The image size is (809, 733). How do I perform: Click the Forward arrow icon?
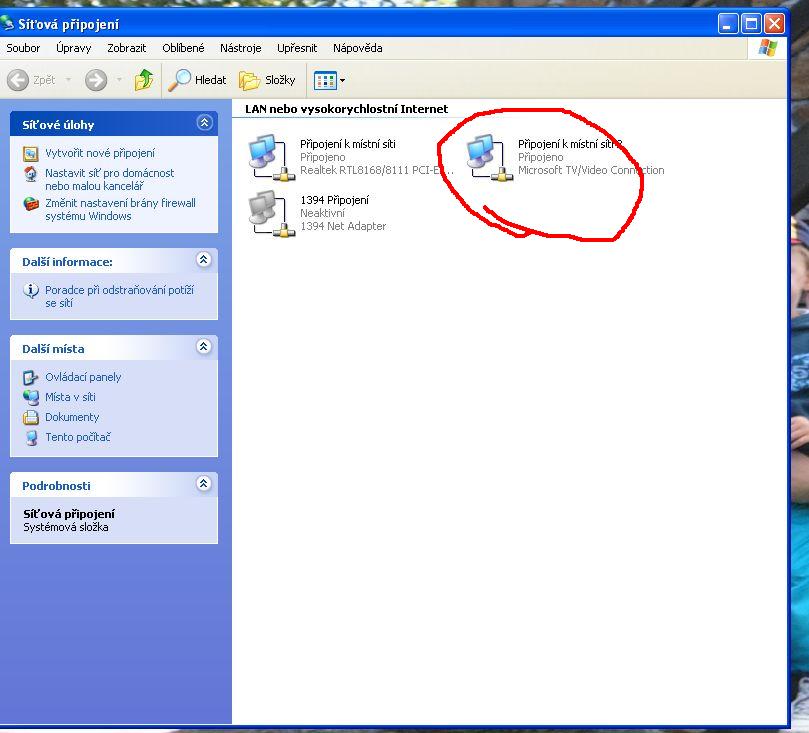tap(96, 80)
